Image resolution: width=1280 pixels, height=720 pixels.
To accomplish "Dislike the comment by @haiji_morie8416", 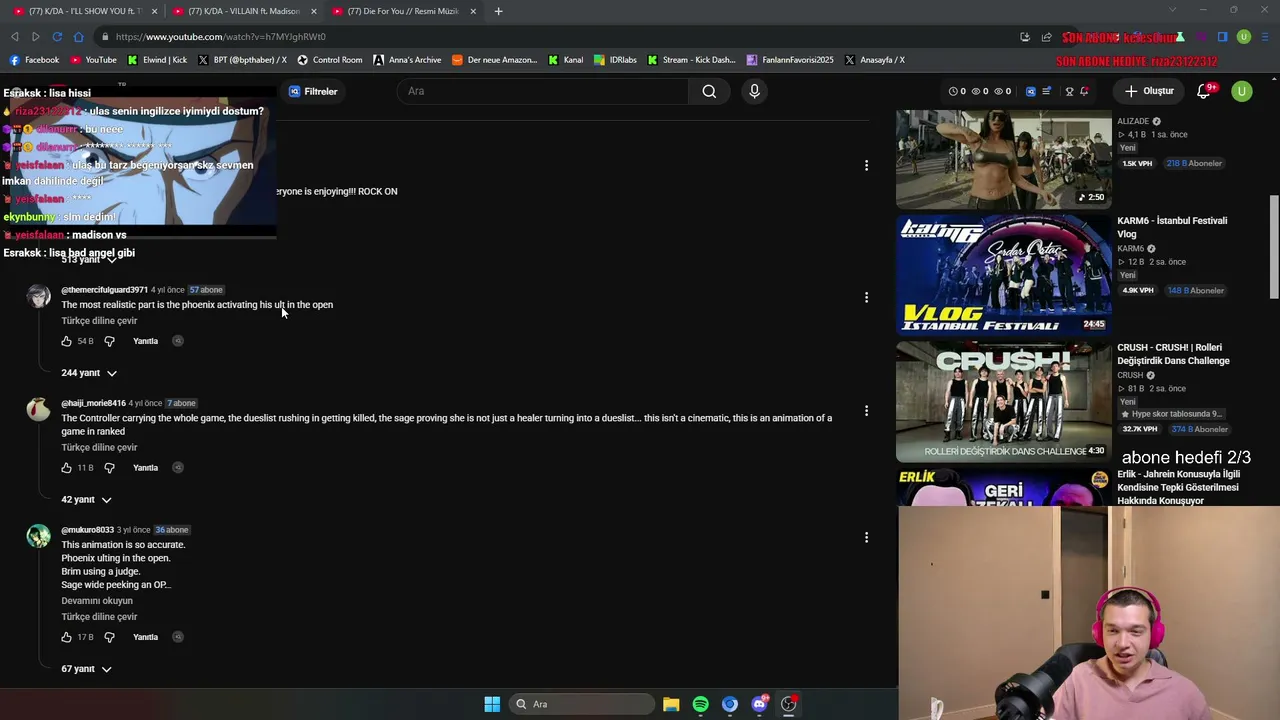I will pos(109,468).
